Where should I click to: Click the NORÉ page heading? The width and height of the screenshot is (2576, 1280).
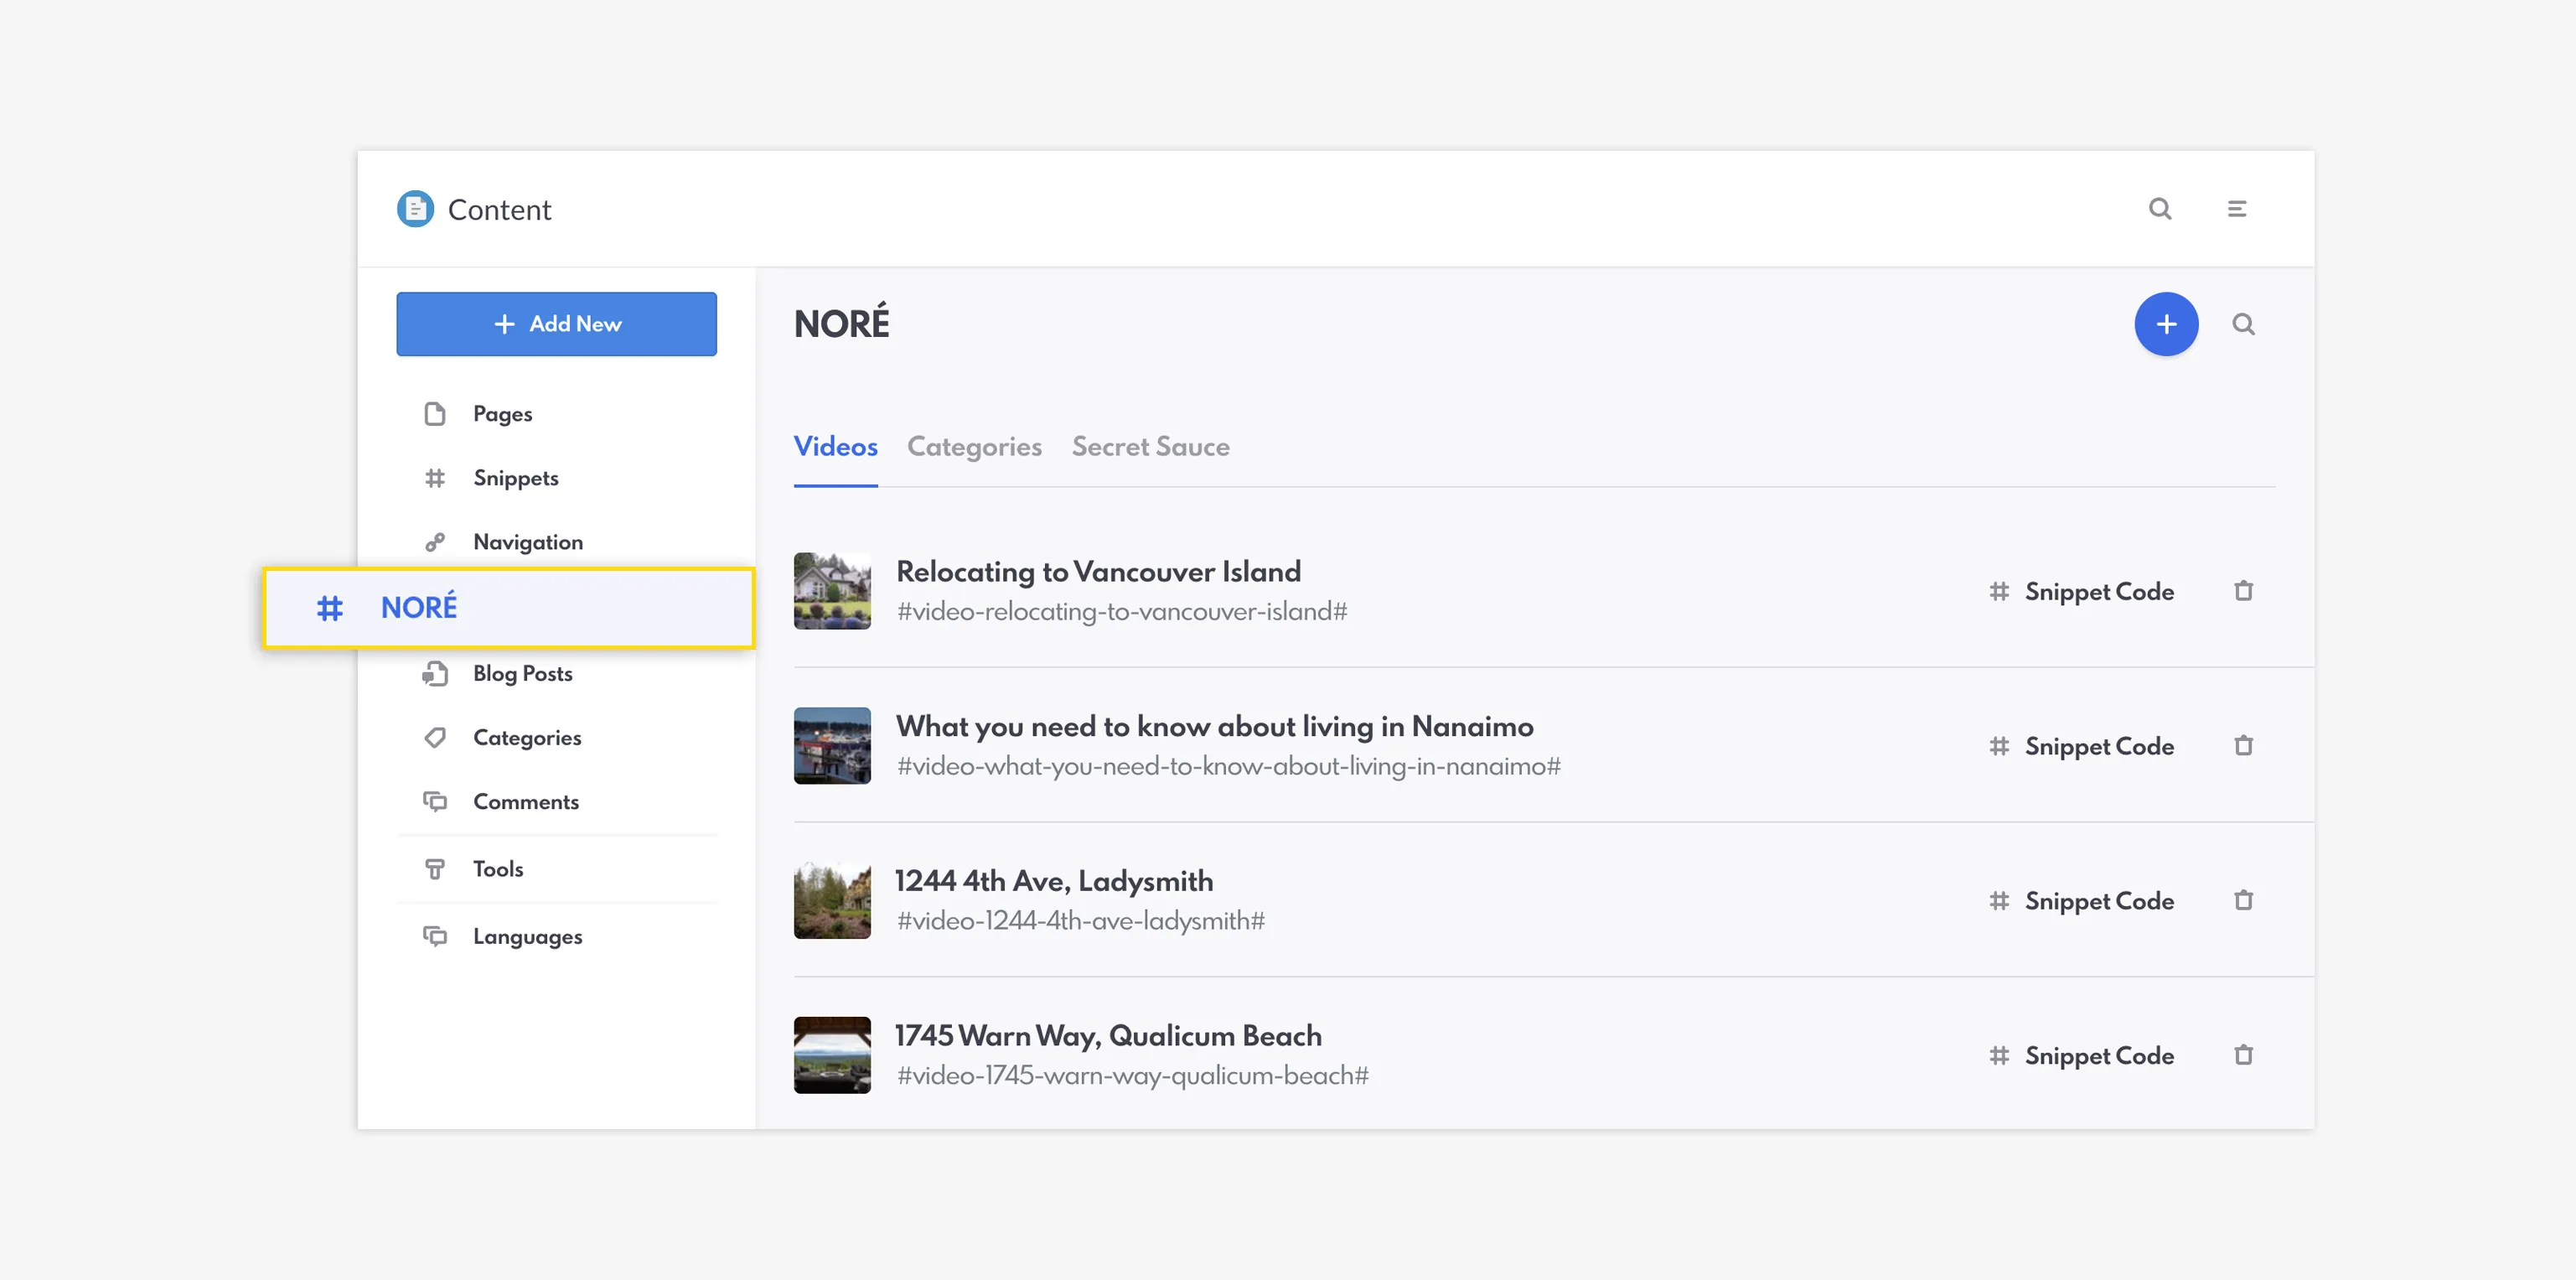[841, 323]
